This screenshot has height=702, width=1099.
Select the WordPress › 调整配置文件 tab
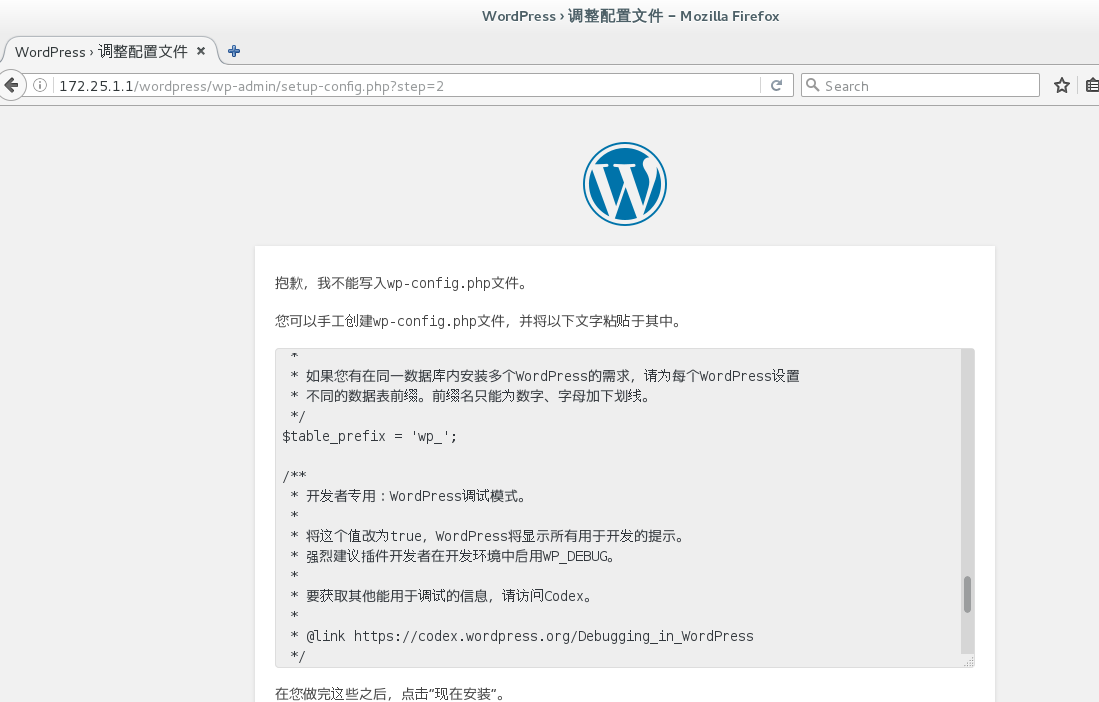110,51
